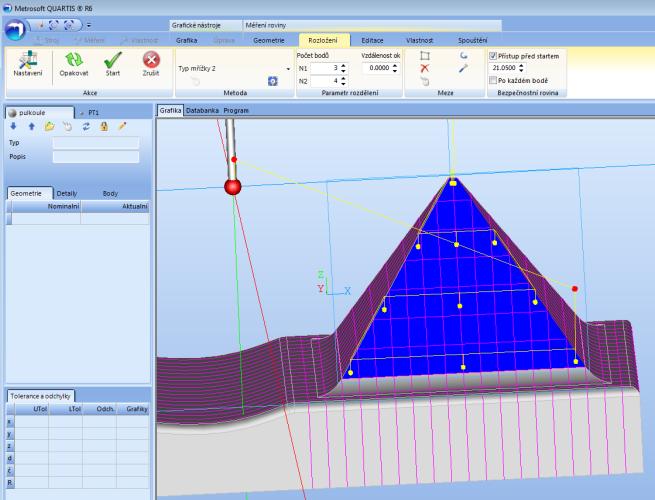Click the N2 value field showing 4
Image resolution: width=655 pixels, height=500 pixels.
click(325, 81)
